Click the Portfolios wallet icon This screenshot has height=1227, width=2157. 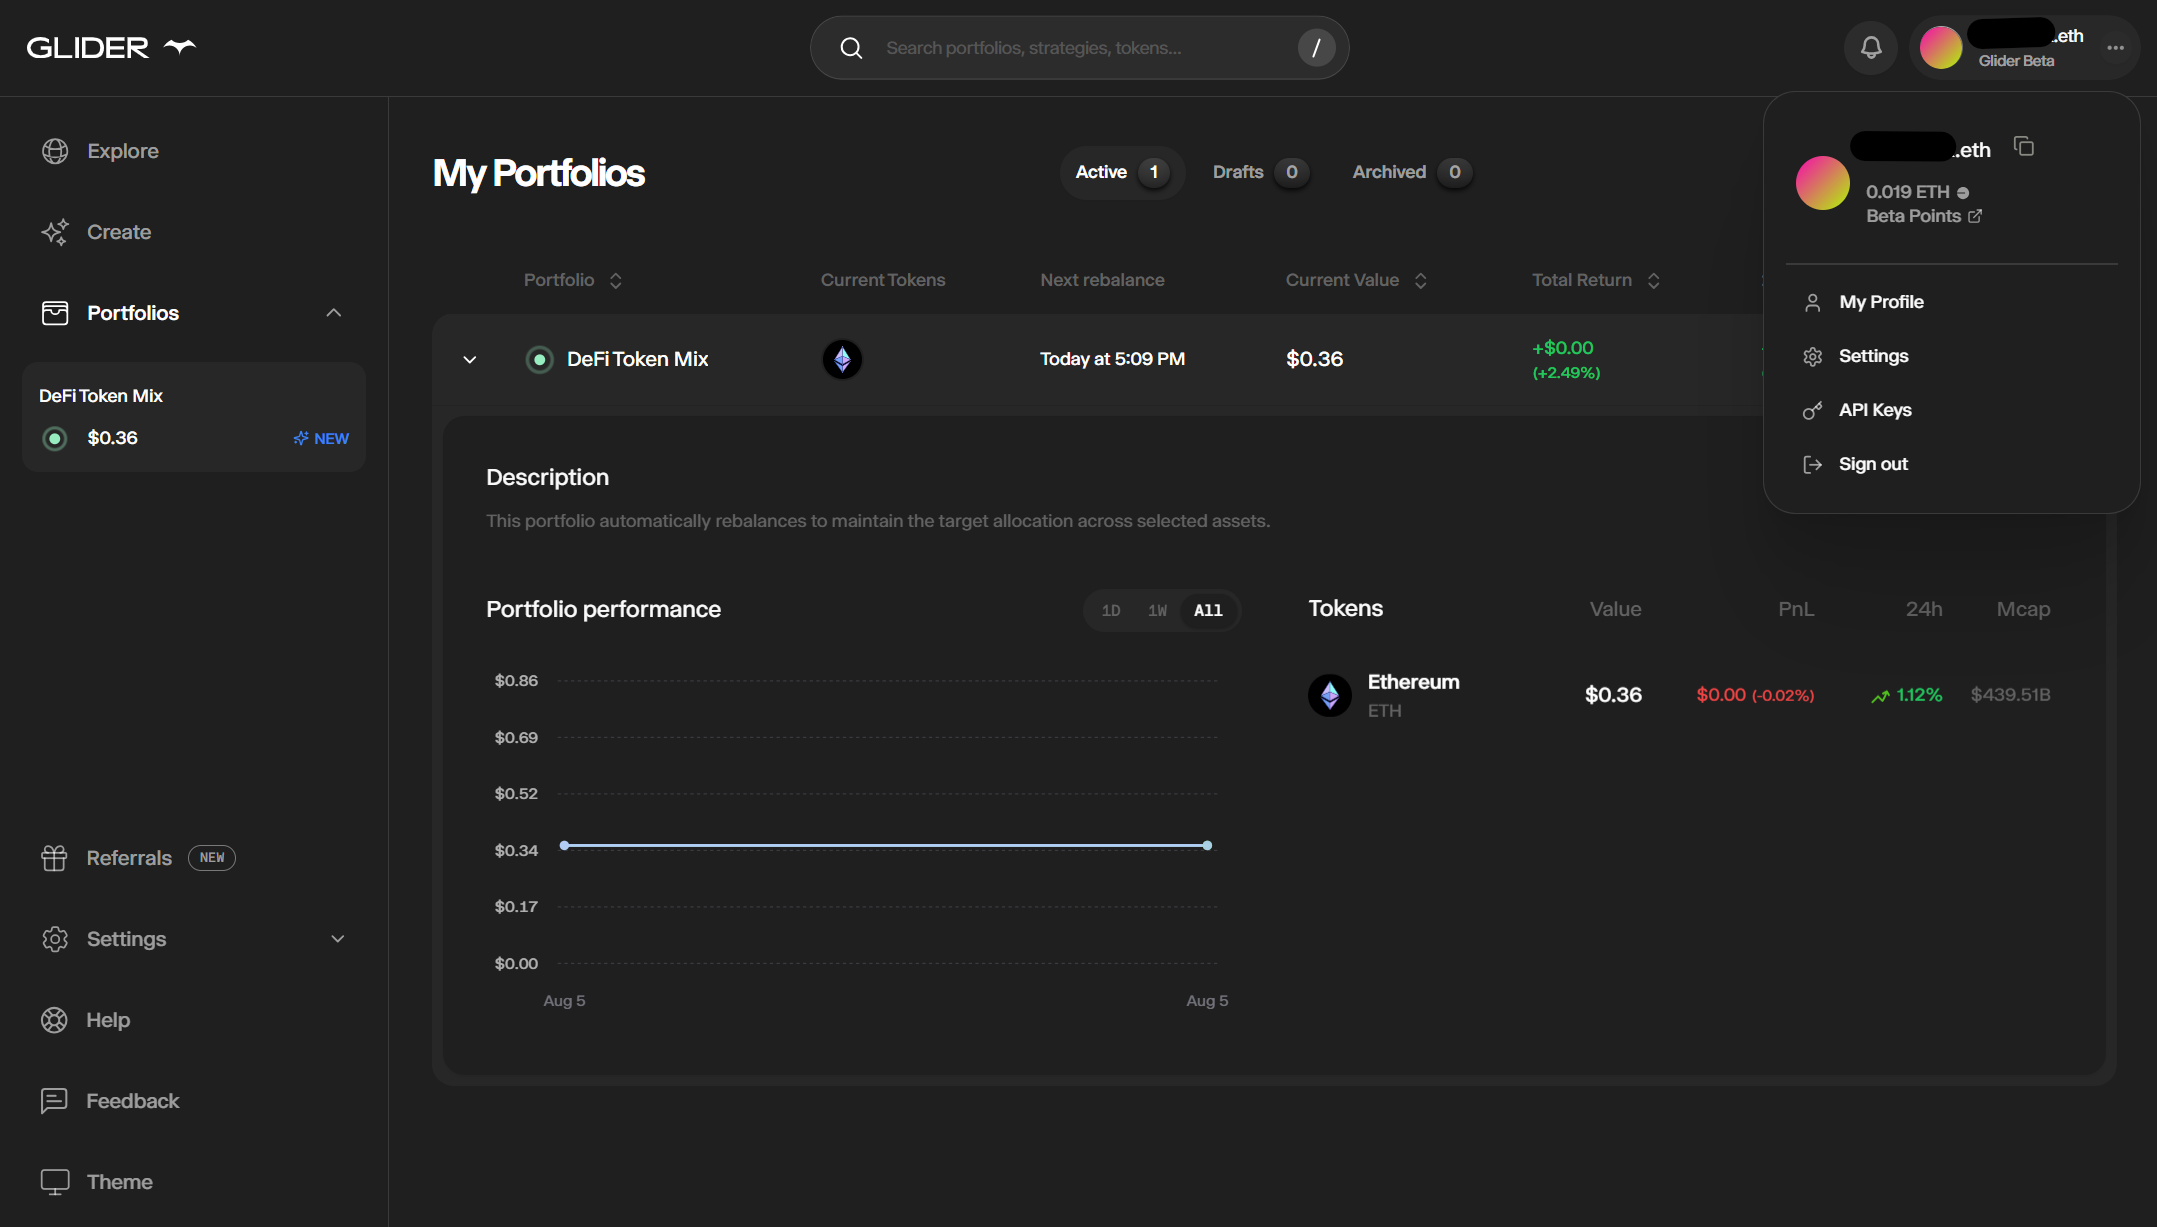click(x=55, y=313)
